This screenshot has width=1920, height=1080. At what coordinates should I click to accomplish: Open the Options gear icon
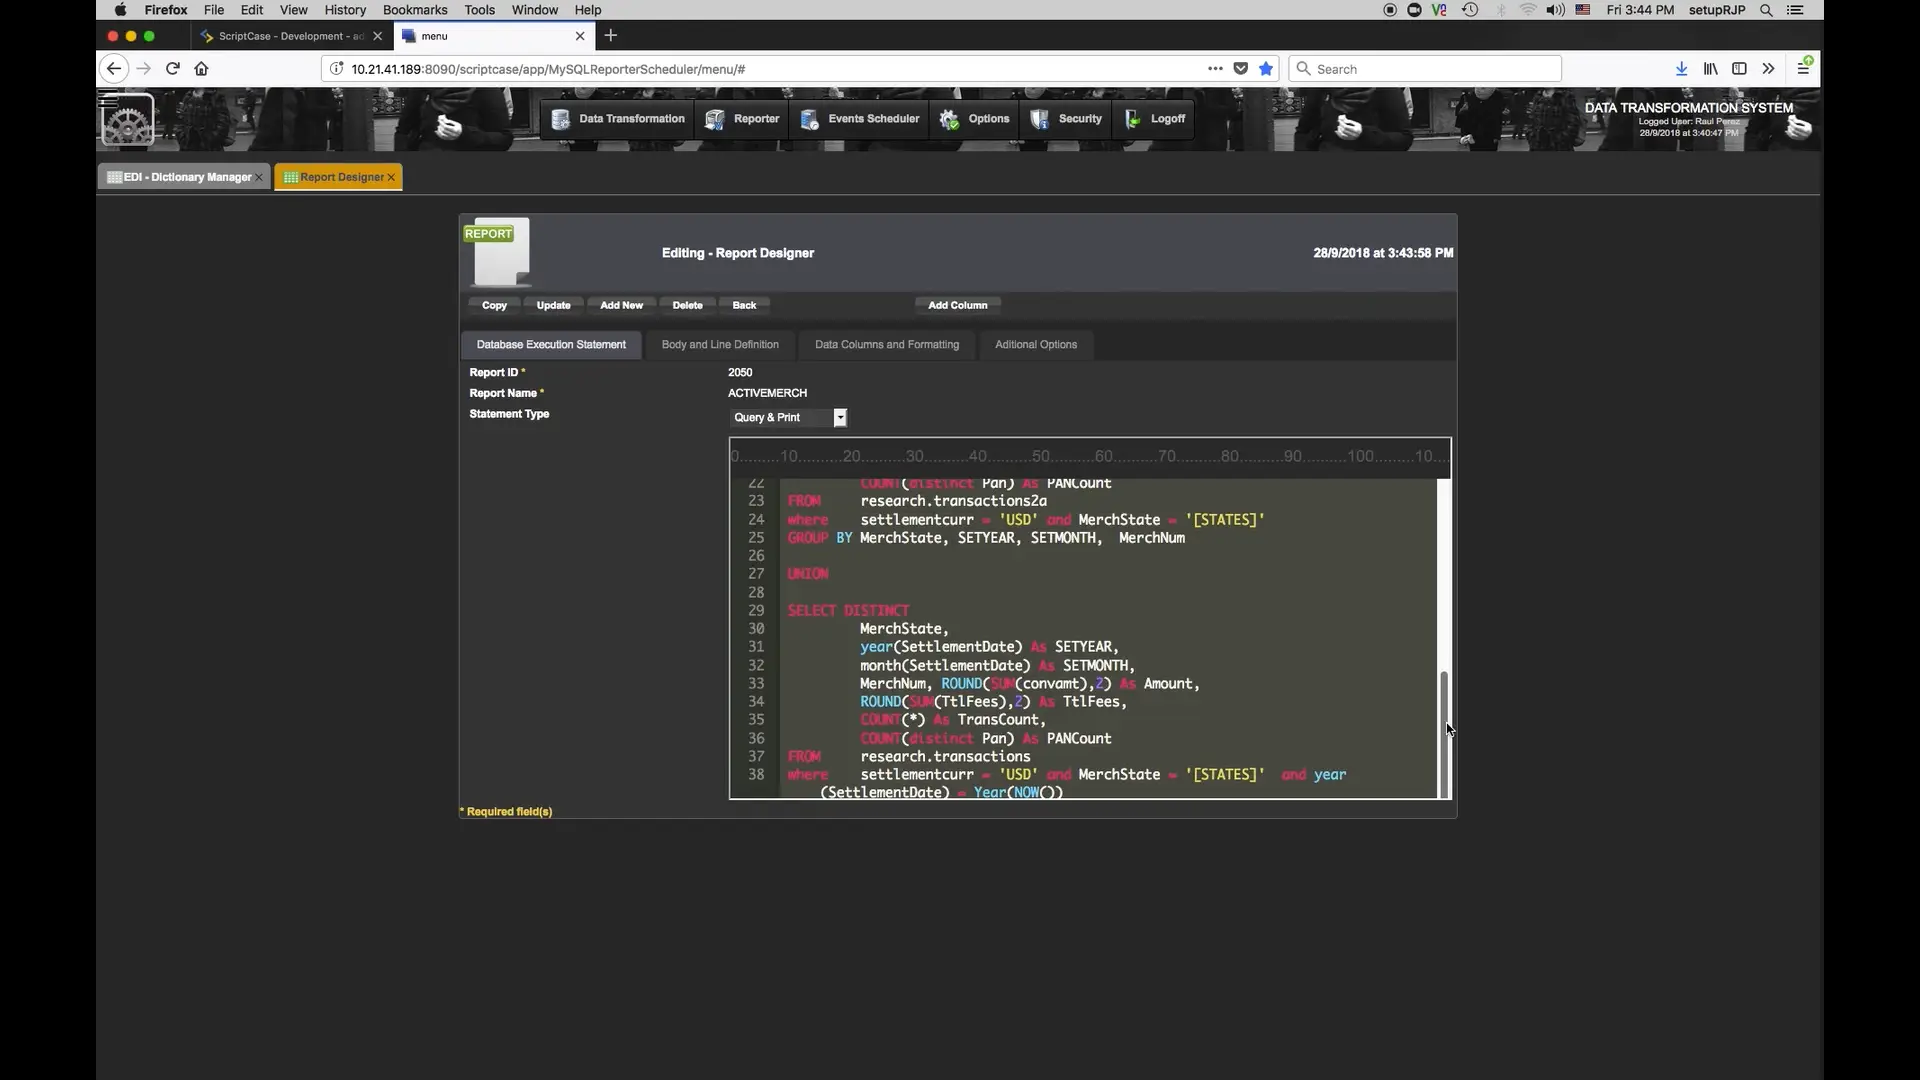[x=949, y=119]
